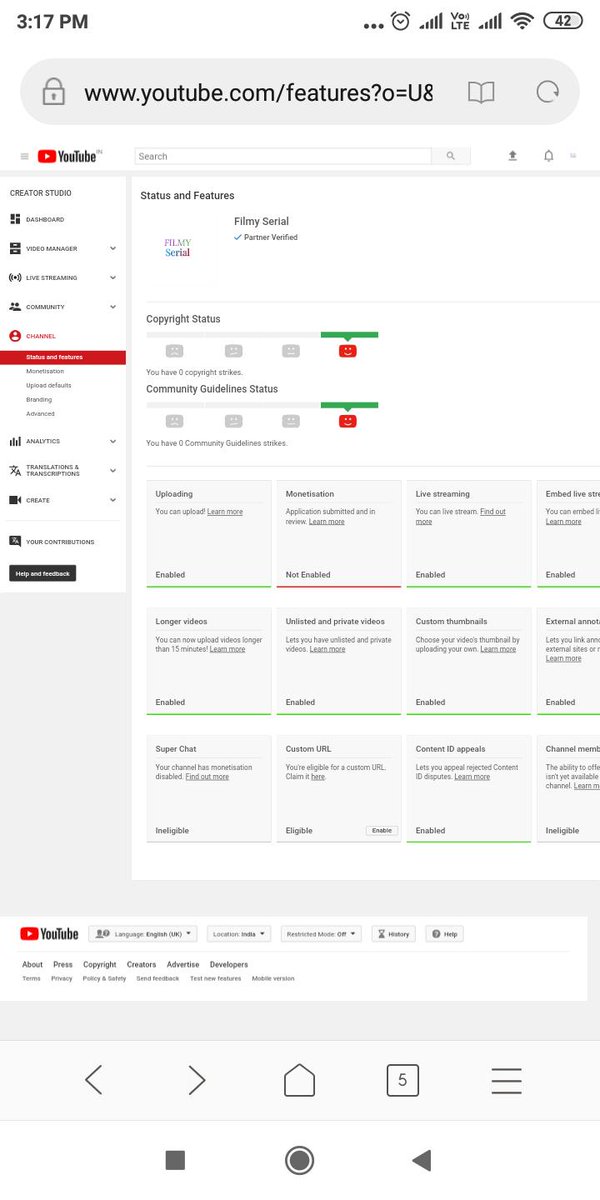
Task: Expand the Translations & Transcriptions chevron
Action: click(113, 470)
